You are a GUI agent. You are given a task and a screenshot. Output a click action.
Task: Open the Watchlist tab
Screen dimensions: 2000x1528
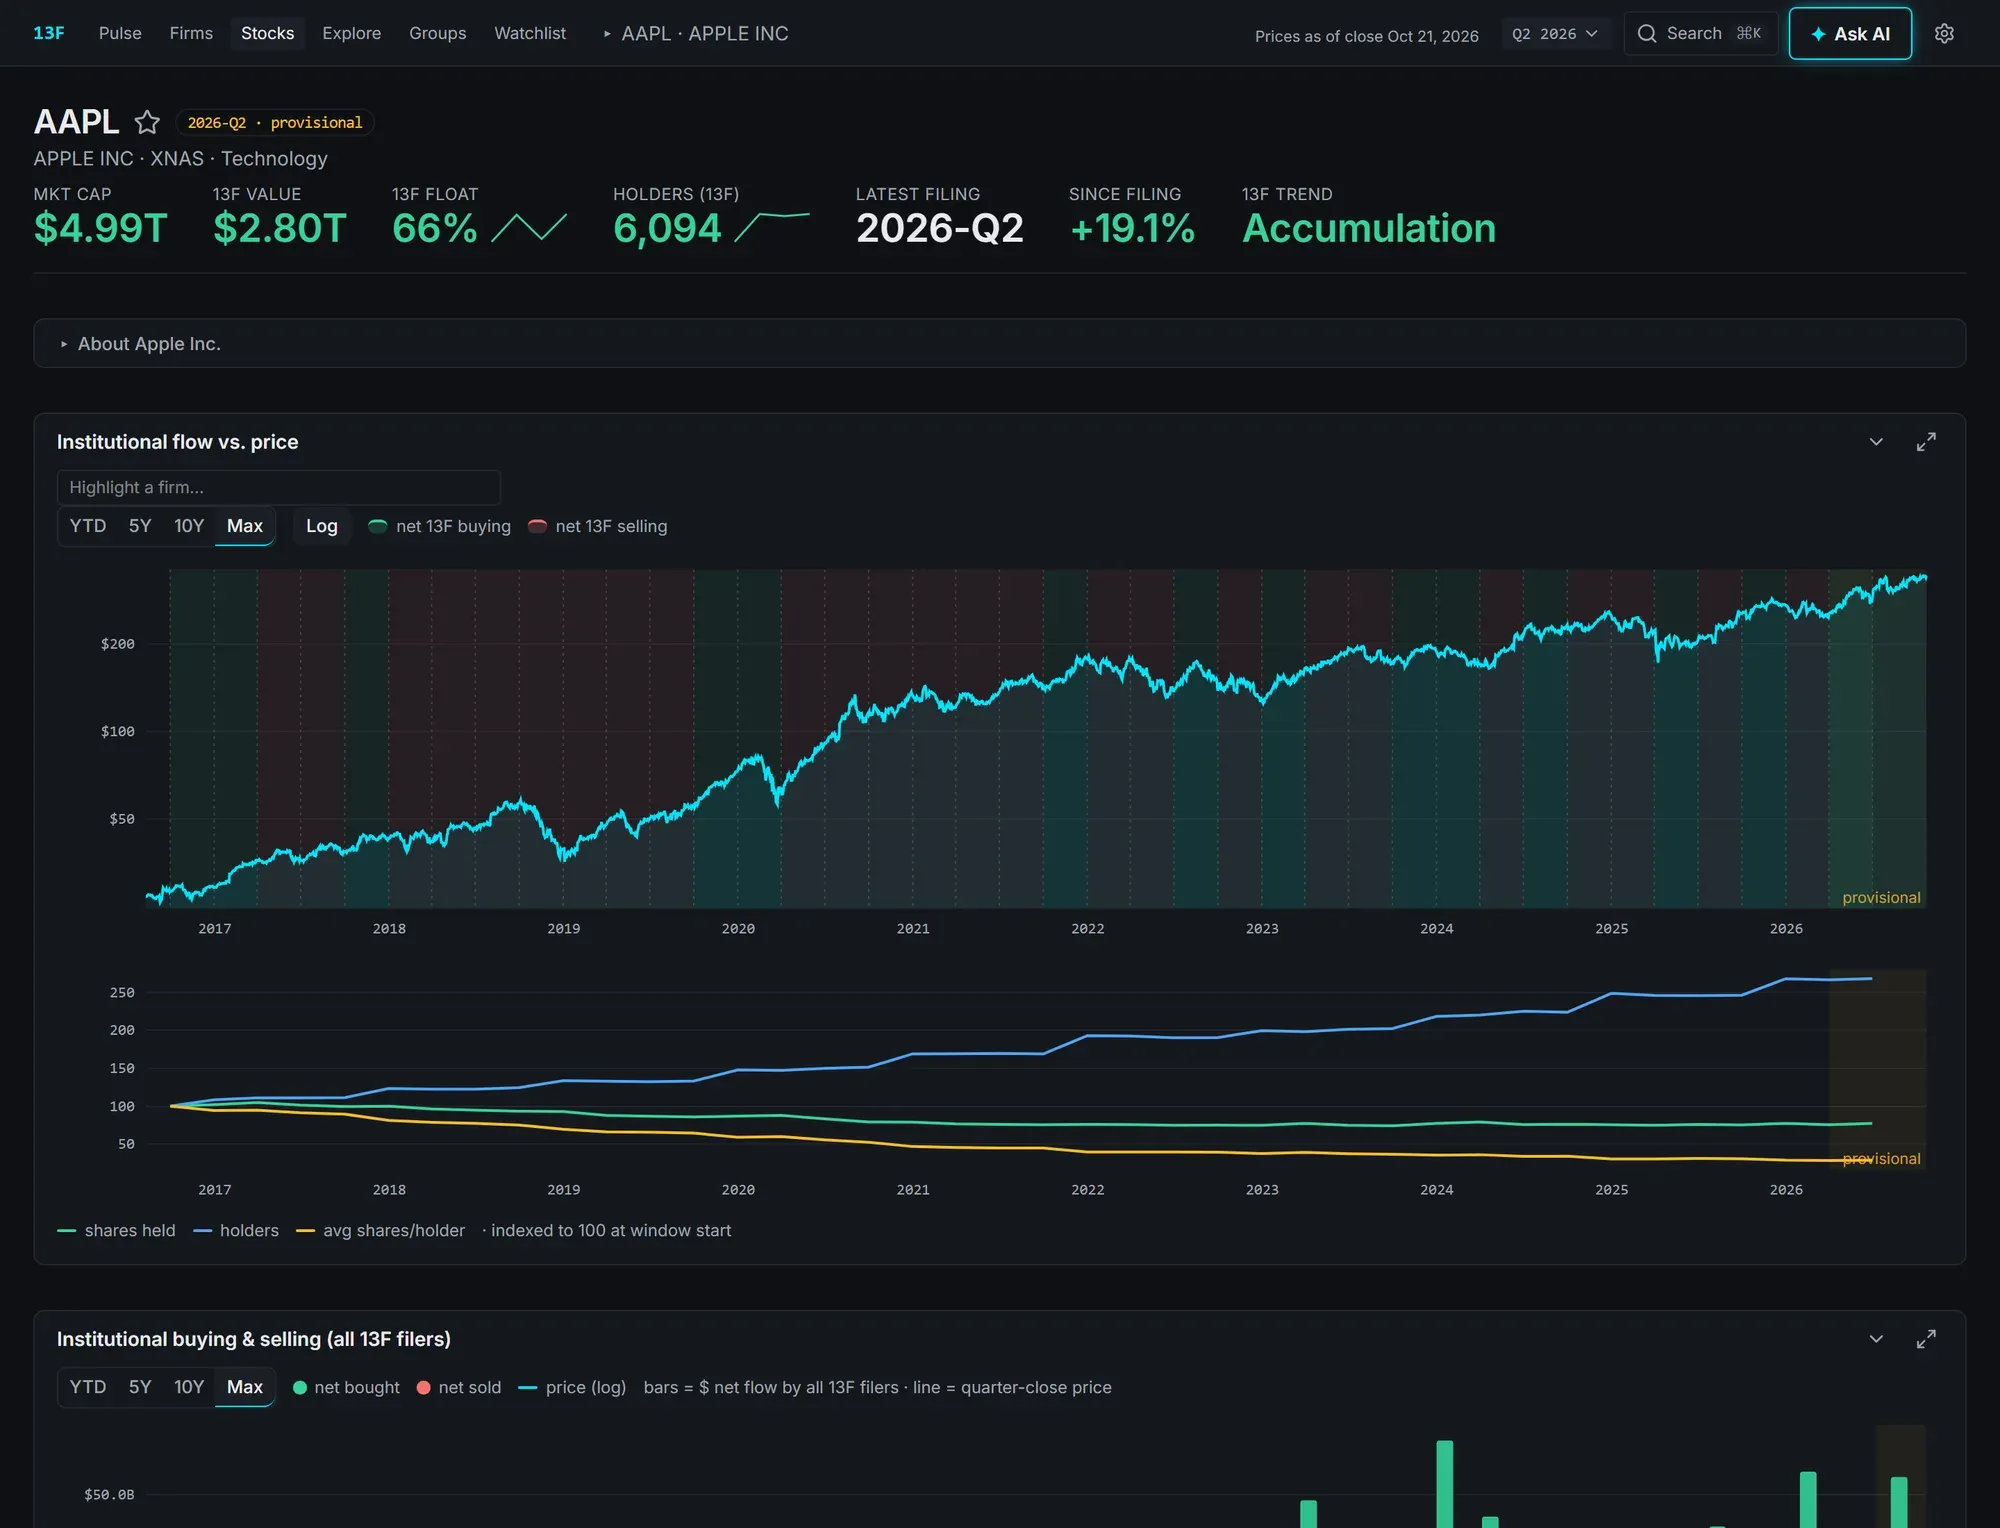(x=530, y=33)
